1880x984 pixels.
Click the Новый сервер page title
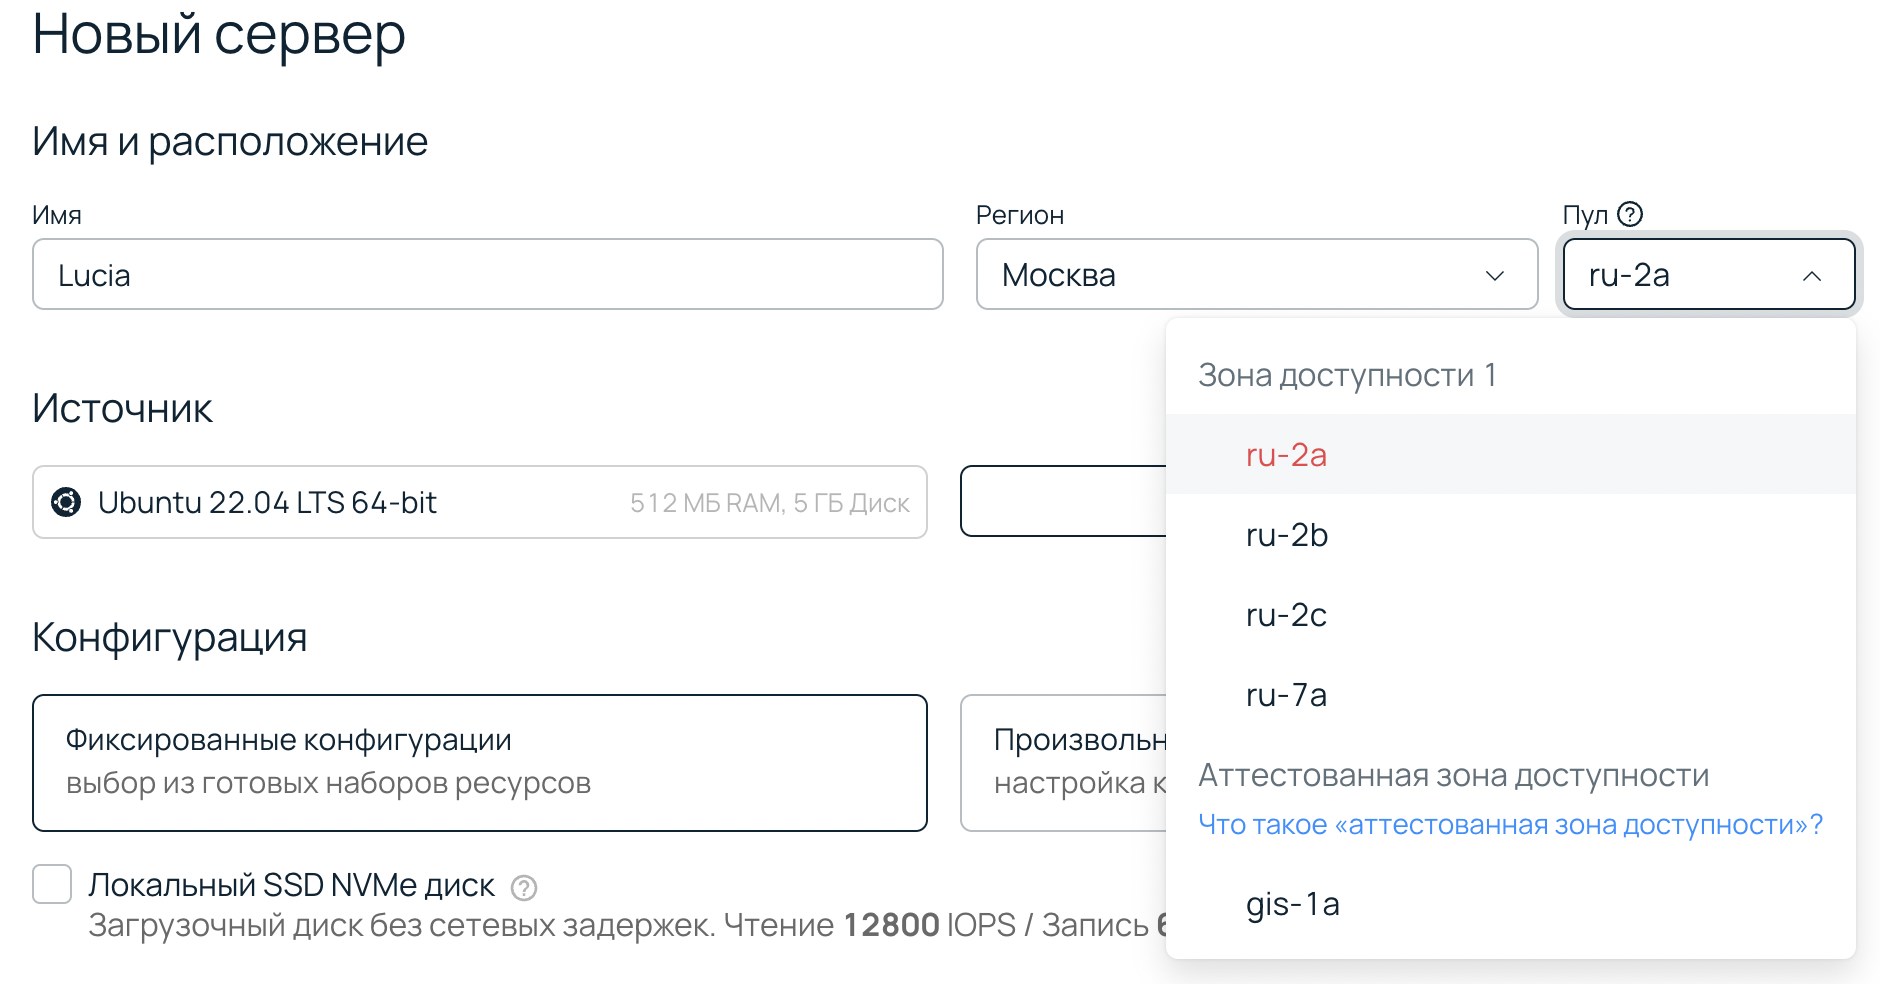[x=219, y=35]
